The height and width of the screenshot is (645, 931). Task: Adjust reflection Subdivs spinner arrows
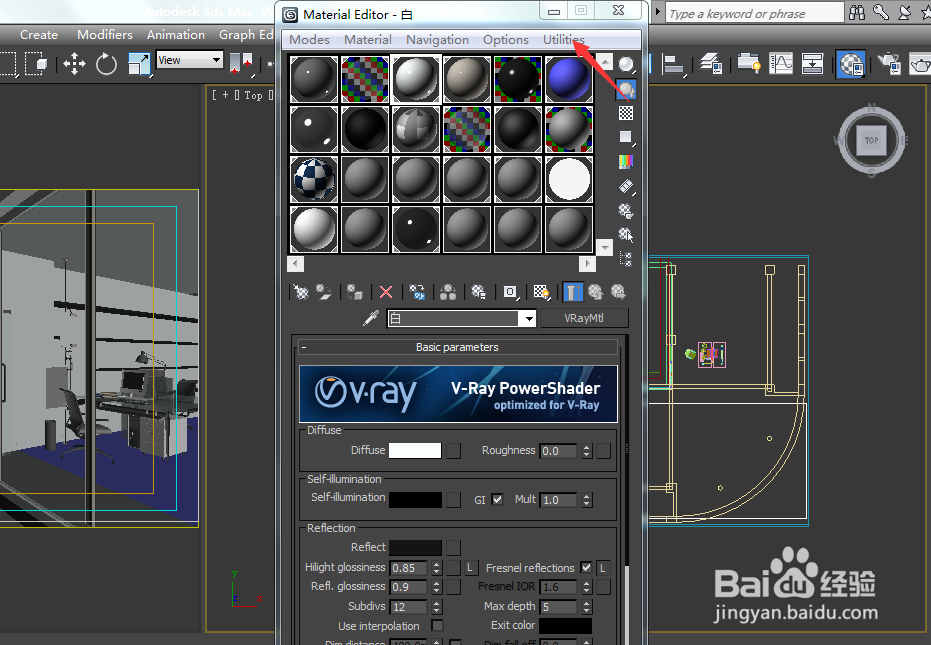[436, 606]
